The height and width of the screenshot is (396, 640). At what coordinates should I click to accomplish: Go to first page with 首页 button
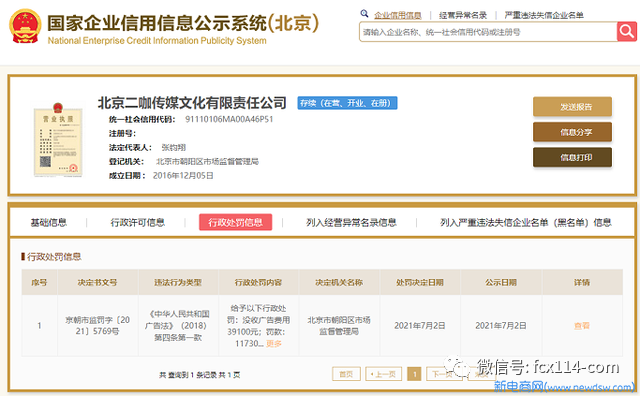(x=346, y=374)
